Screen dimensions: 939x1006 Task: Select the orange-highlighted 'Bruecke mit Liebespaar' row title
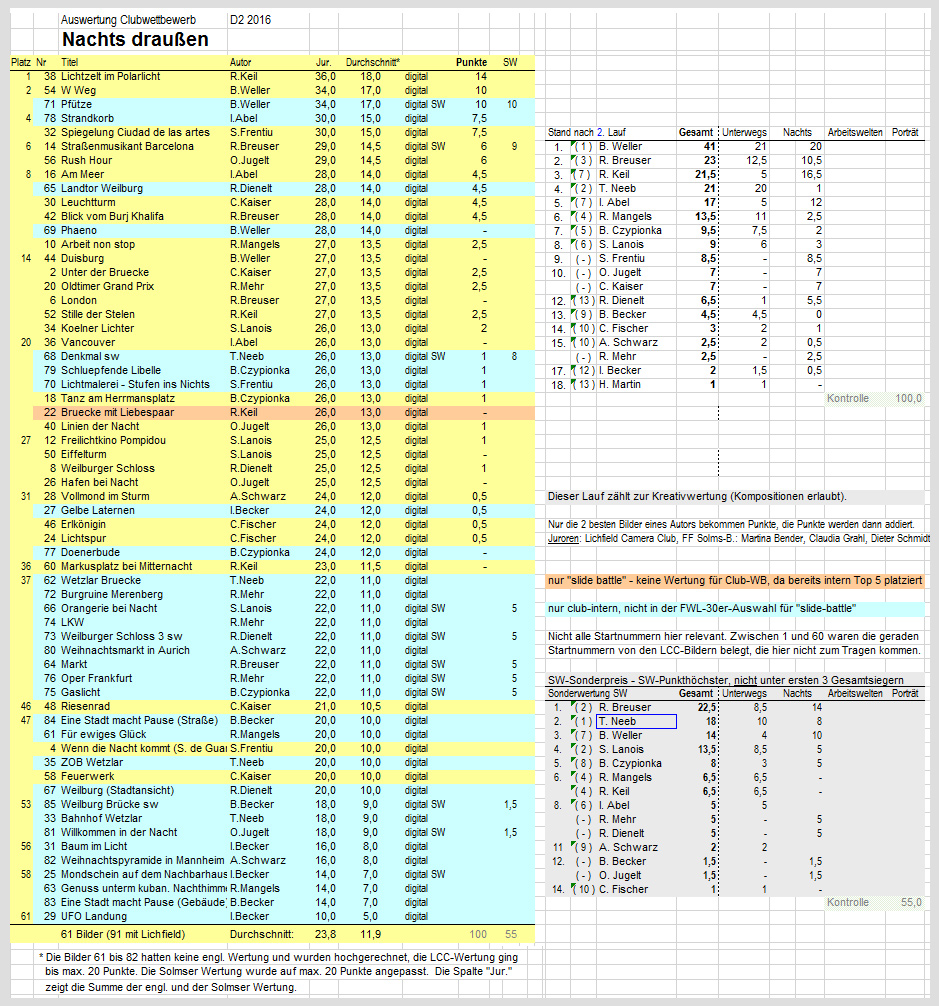117,413
